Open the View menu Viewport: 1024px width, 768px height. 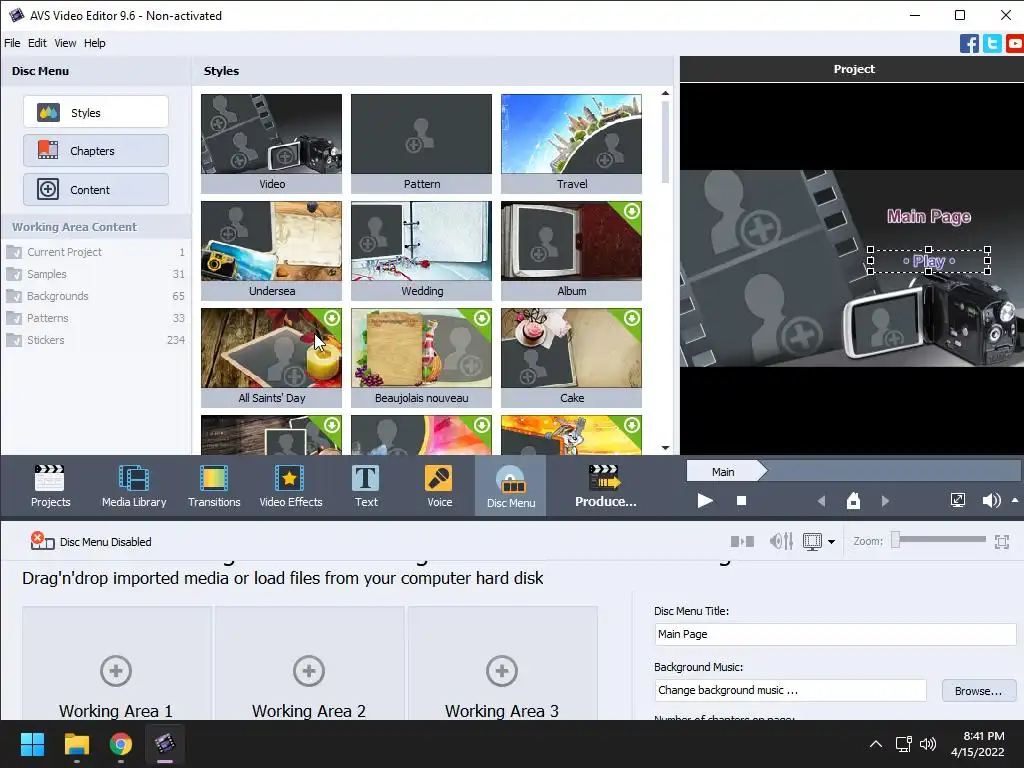tap(65, 43)
